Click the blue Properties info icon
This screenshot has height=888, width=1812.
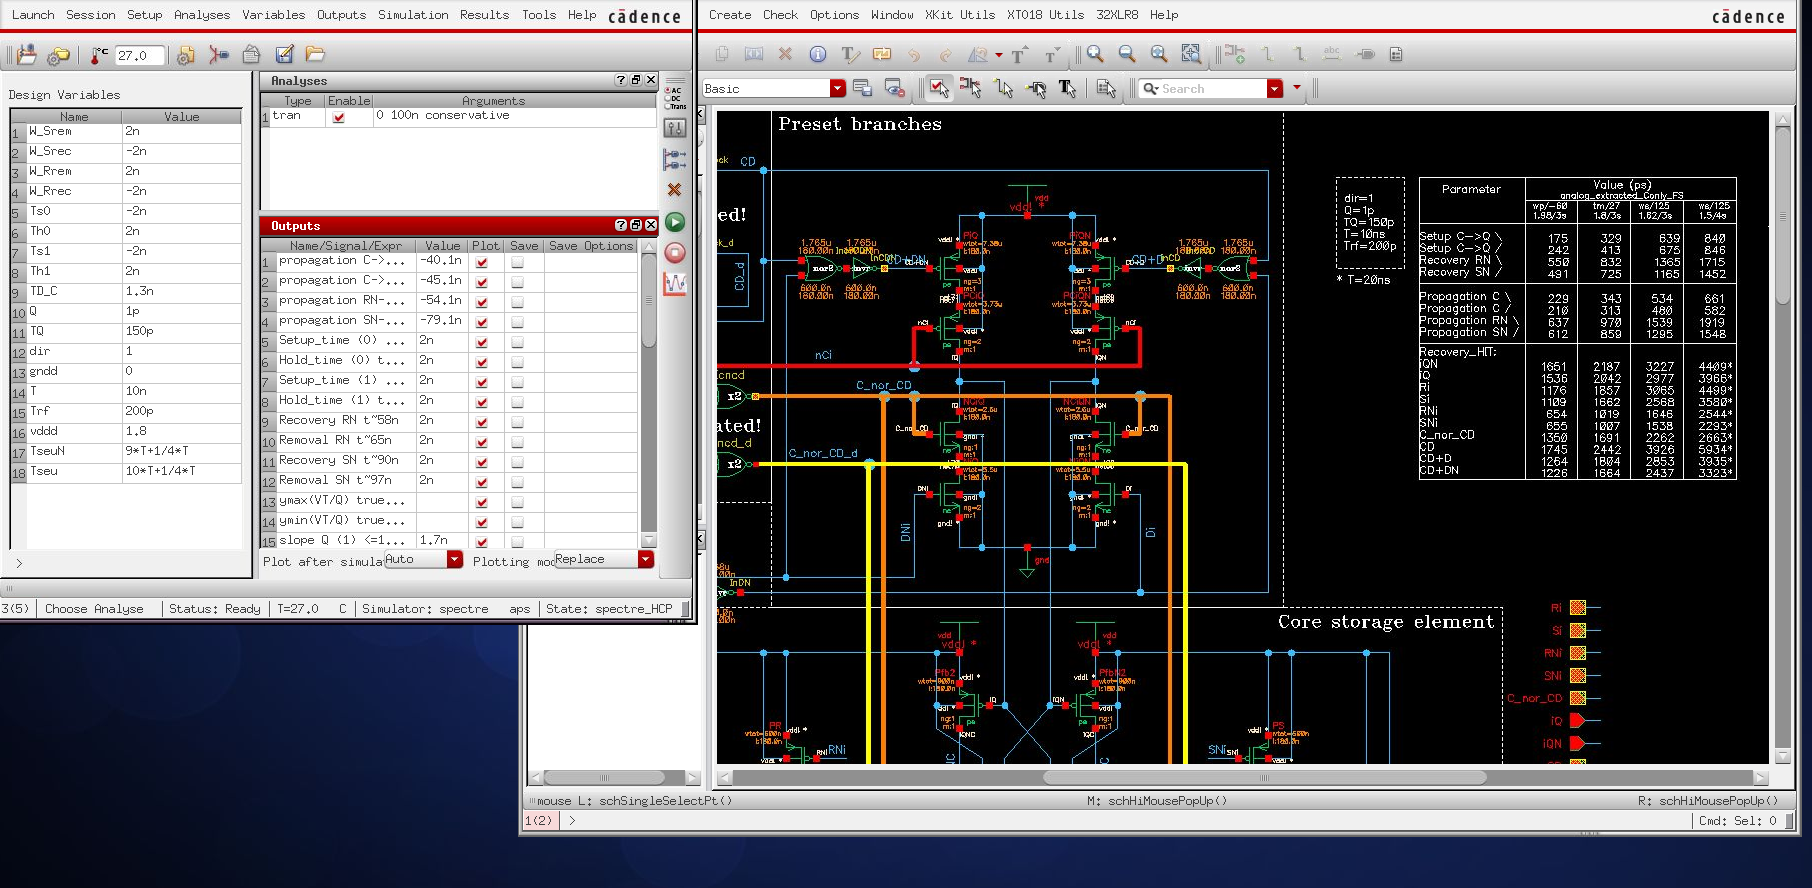[817, 54]
